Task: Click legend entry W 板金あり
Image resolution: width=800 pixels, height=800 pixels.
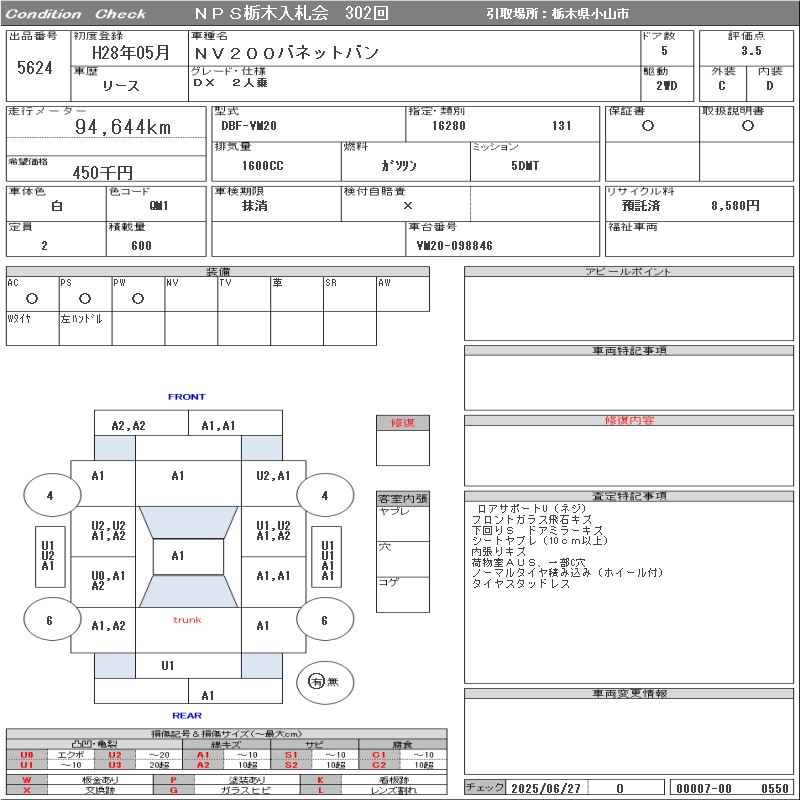Action: 80,780
